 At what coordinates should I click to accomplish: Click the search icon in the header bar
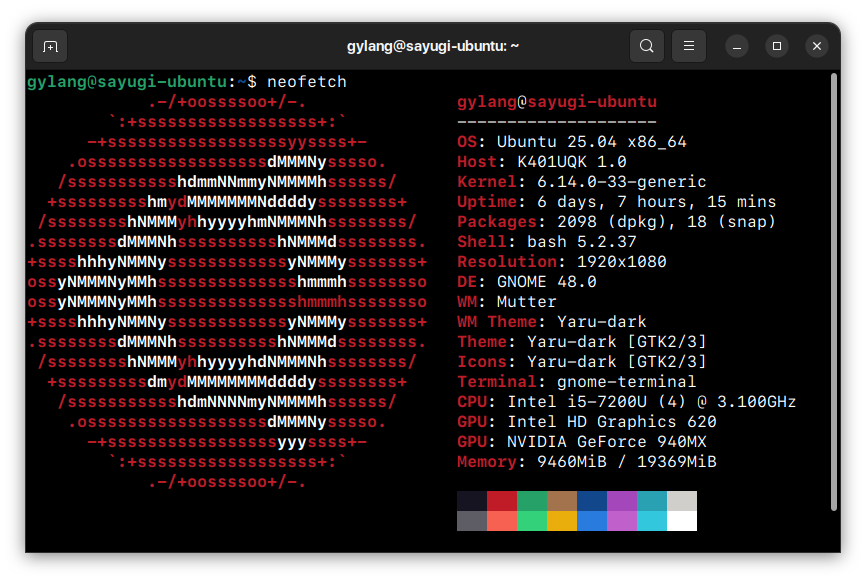tap(647, 46)
